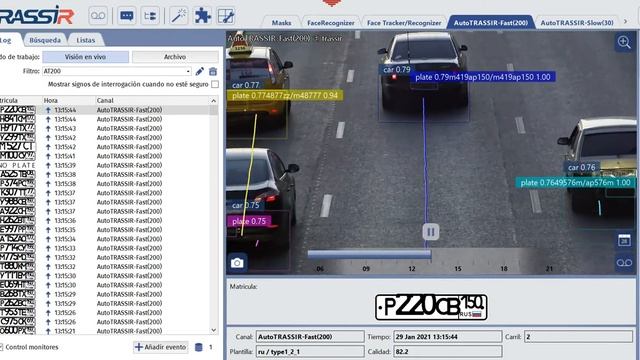Open the puzzle piece modules icon
The width and height of the screenshot is (640, 360).
click(202, 16)
